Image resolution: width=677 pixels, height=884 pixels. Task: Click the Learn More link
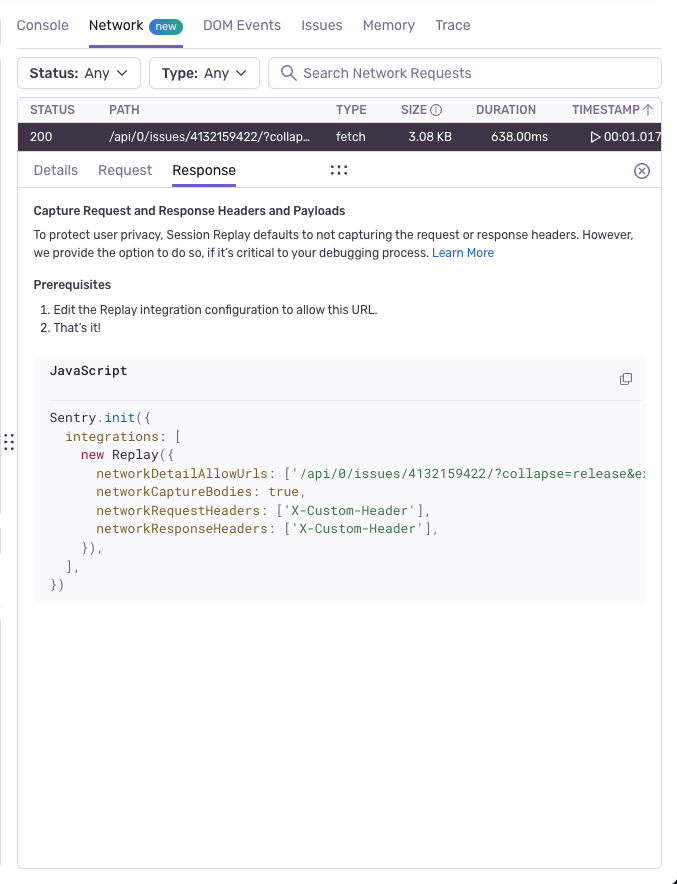tap(463, 253)
